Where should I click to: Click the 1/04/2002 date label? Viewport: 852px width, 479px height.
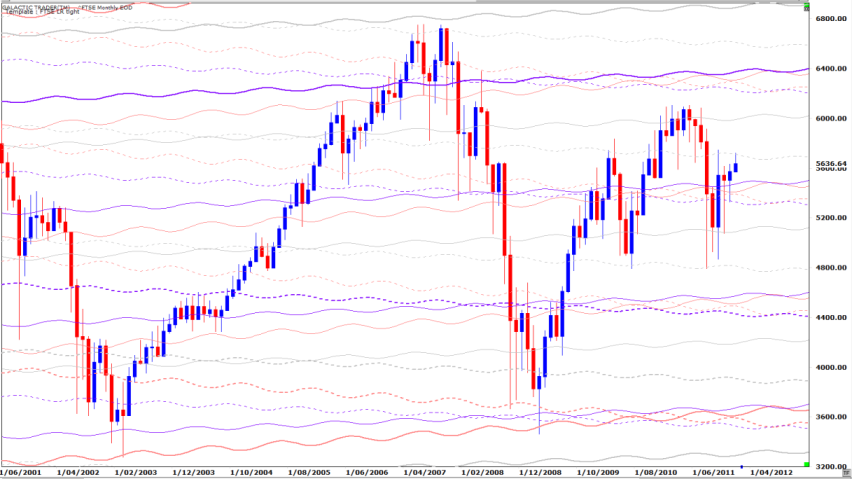(77, 472)
